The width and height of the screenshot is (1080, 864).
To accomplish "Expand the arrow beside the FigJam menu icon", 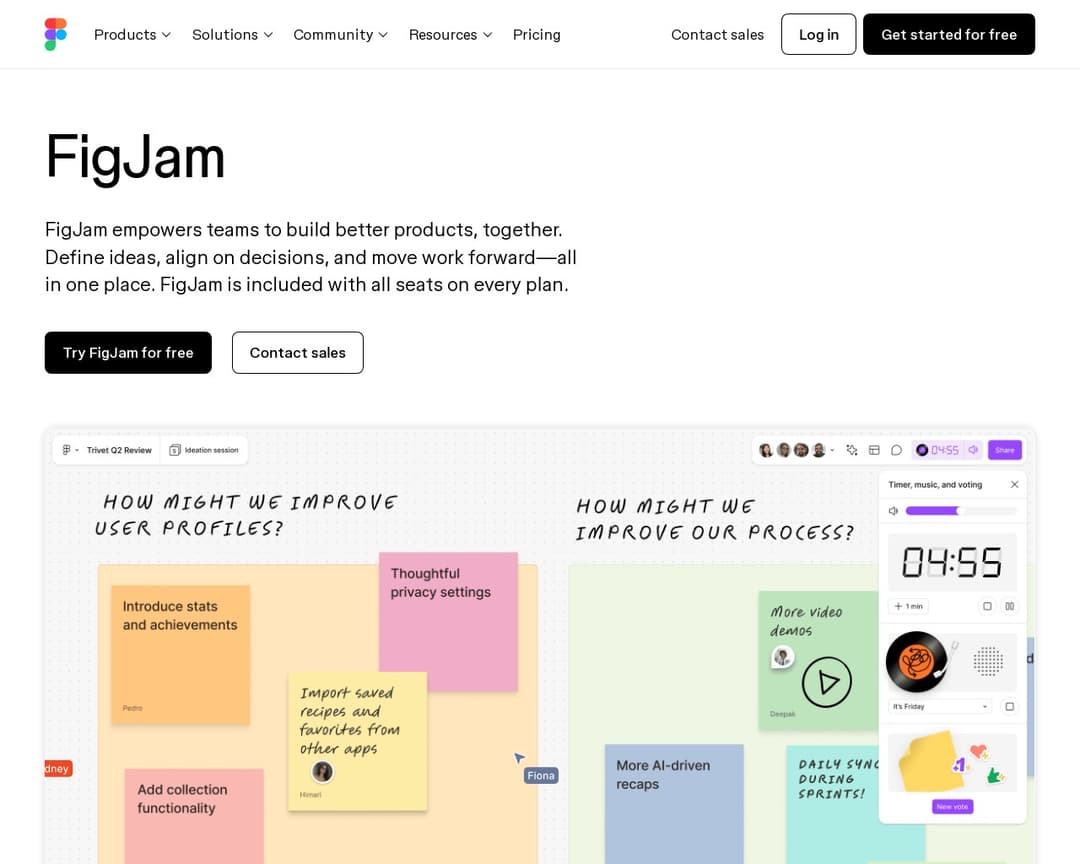I will [x=77, y=450].
